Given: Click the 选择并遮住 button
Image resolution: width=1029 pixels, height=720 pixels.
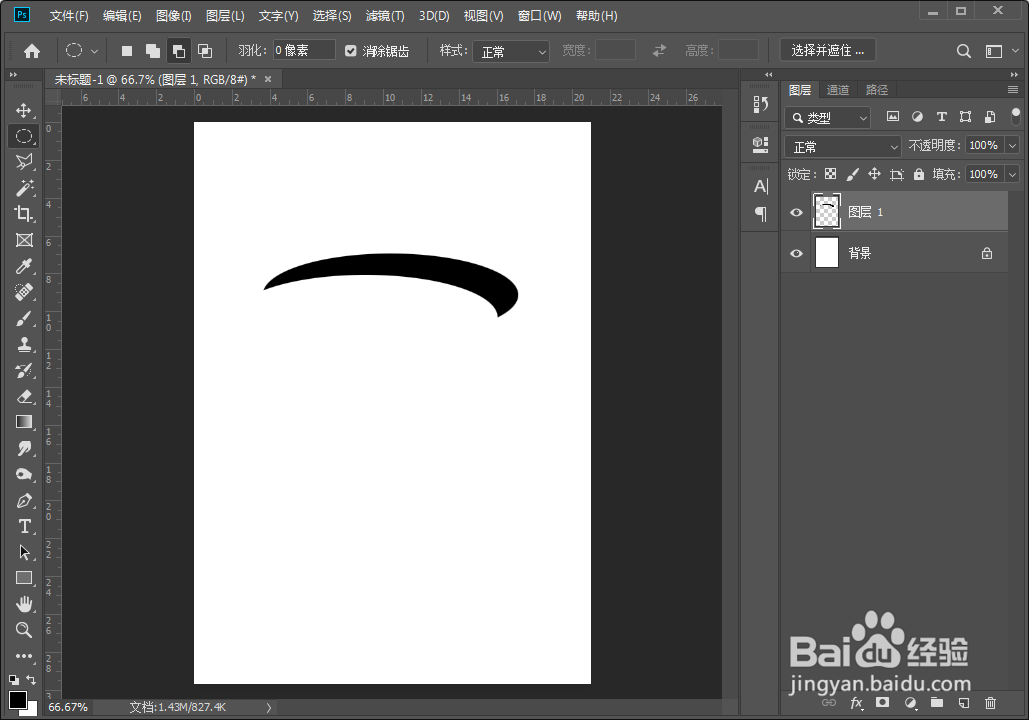Looking at the screenshot, I should 828,51.
